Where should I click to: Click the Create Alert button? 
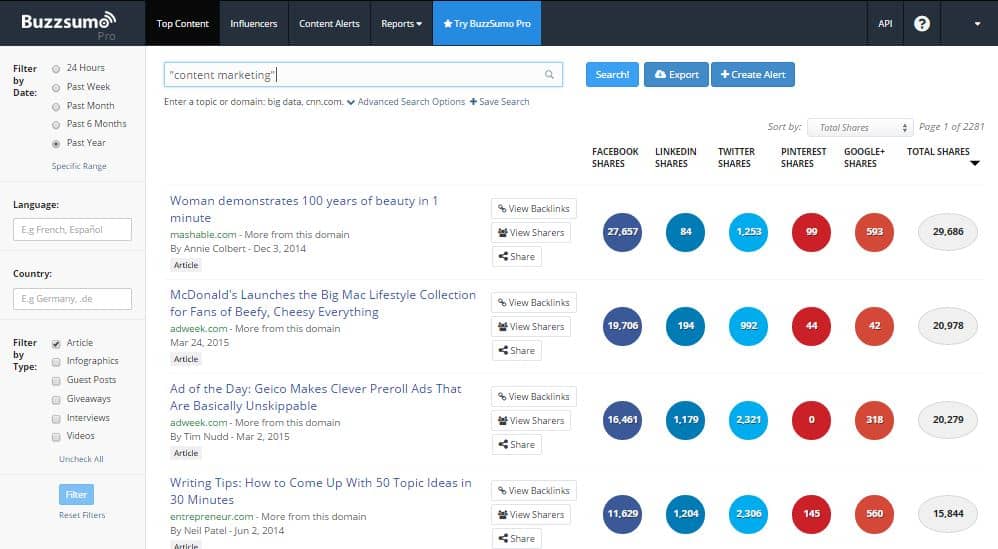click(752, 74)
